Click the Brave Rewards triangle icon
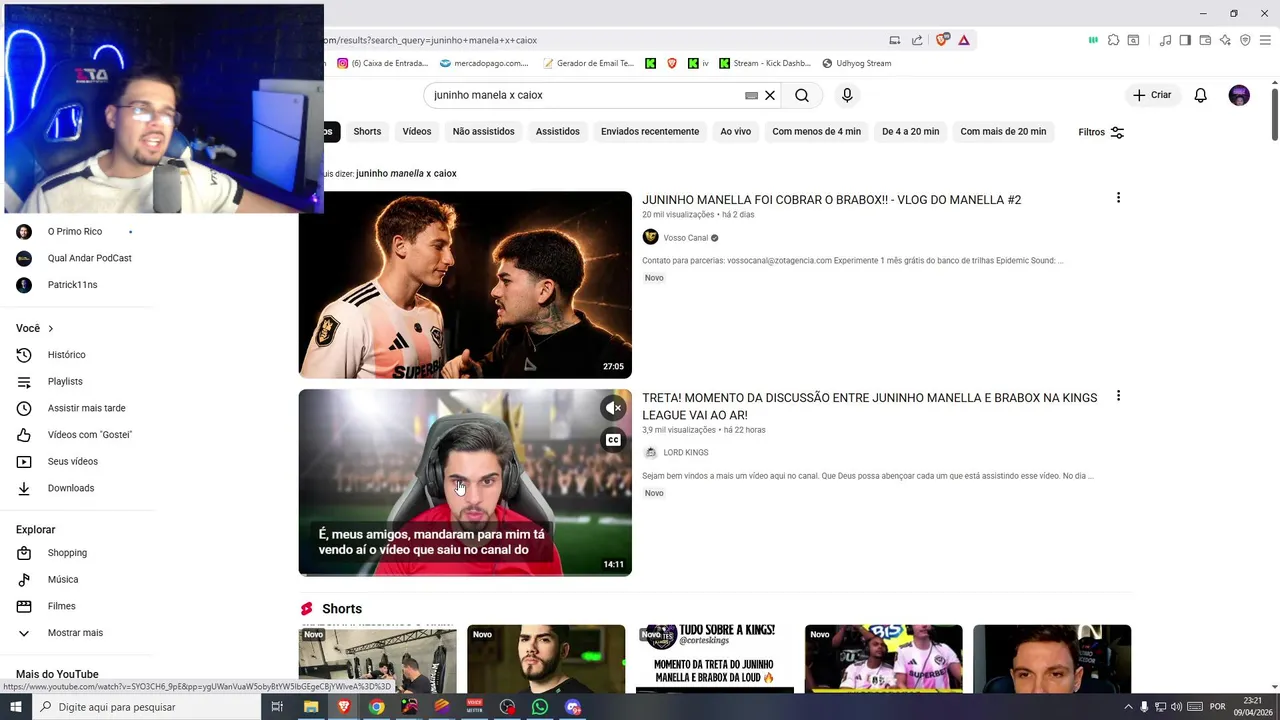The width and height of the screenshot is (1280, 720). [x=964, y=40]
